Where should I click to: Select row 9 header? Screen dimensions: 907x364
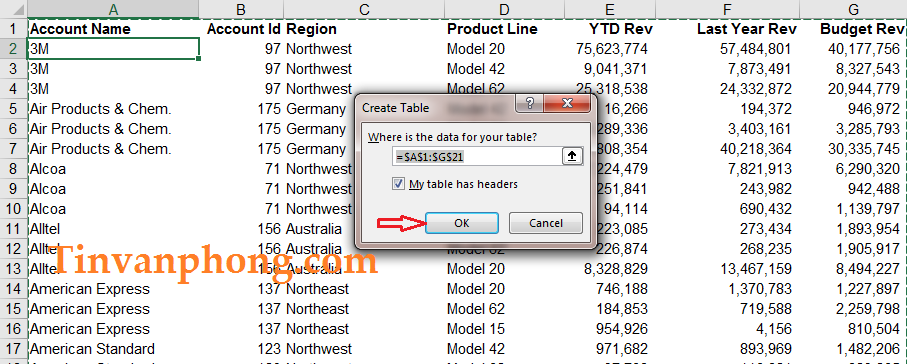click(x=13, y=189)
